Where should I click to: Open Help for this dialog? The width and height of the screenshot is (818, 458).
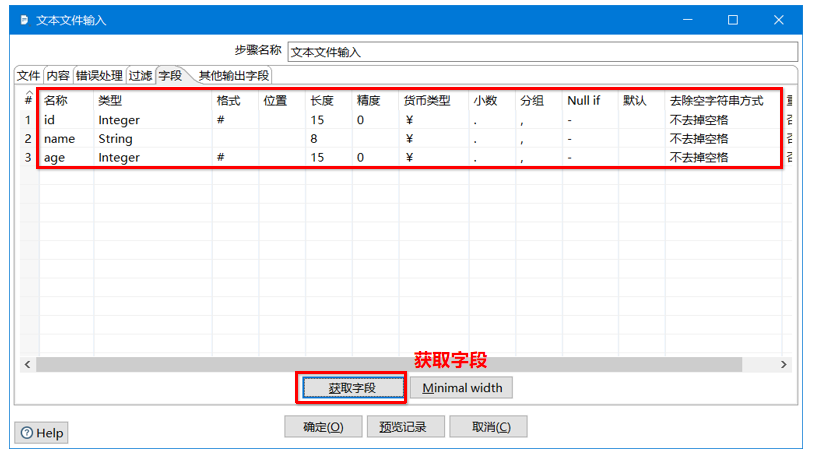click(x=41, y=433)
